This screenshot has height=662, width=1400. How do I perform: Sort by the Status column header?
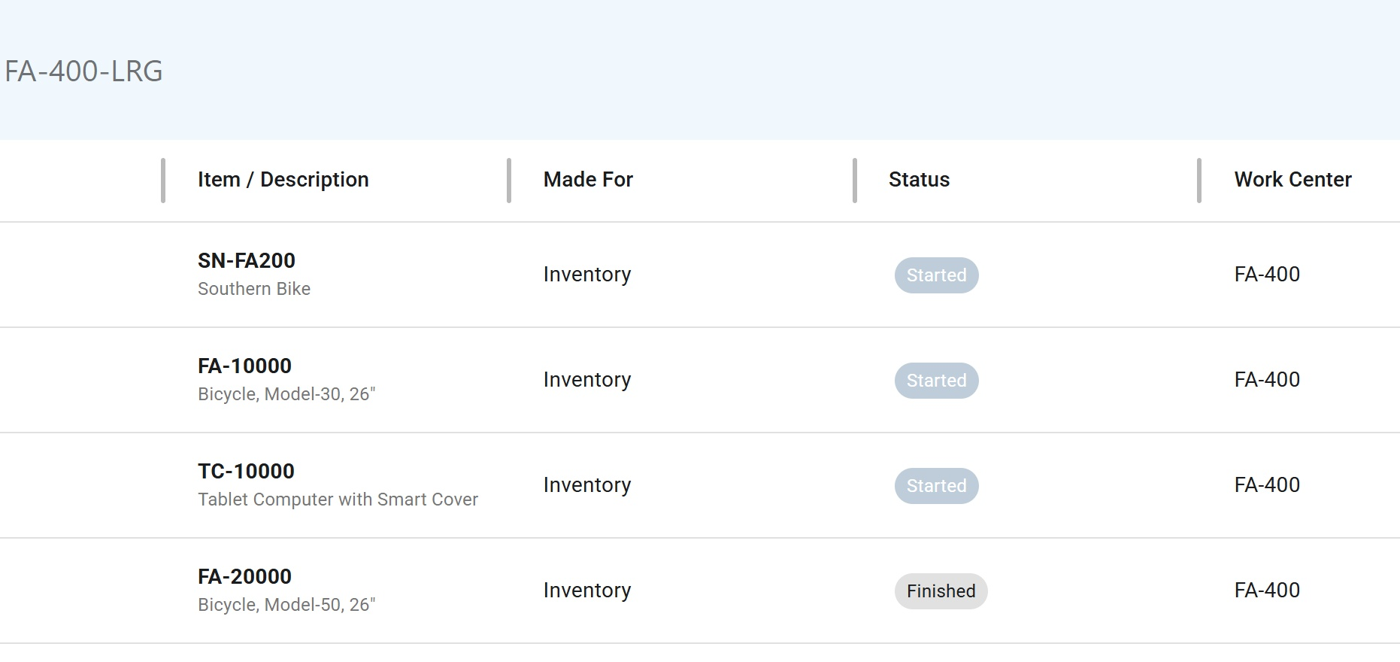[919, 180]
